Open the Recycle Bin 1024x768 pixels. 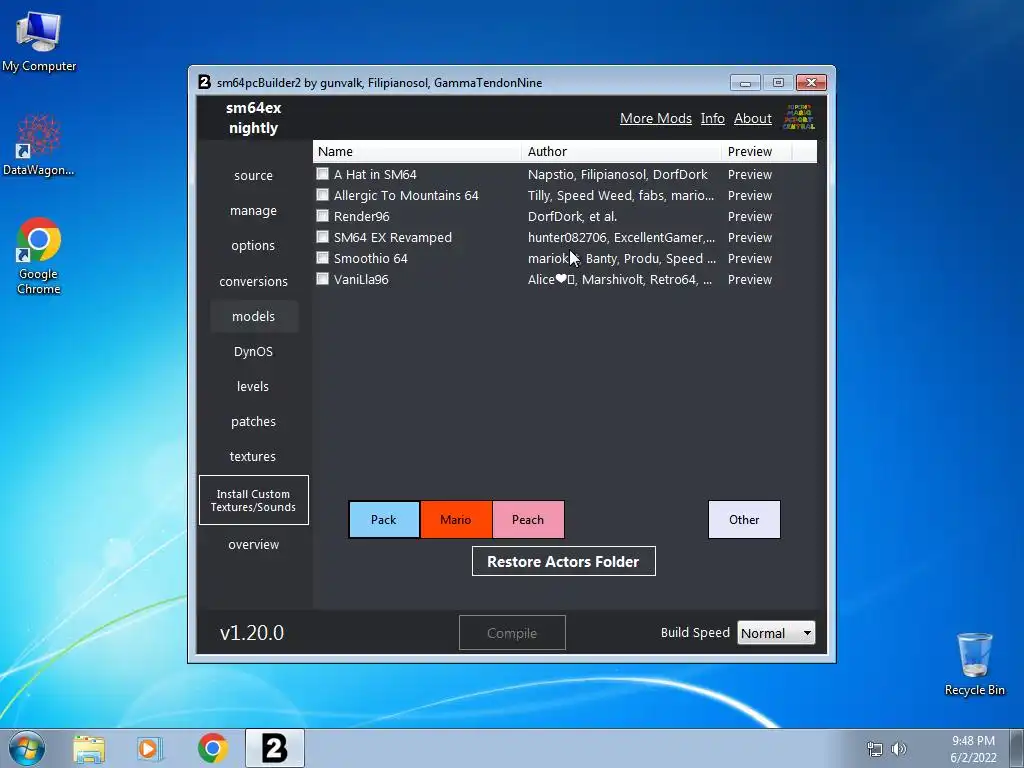click(x=974, y=664)
